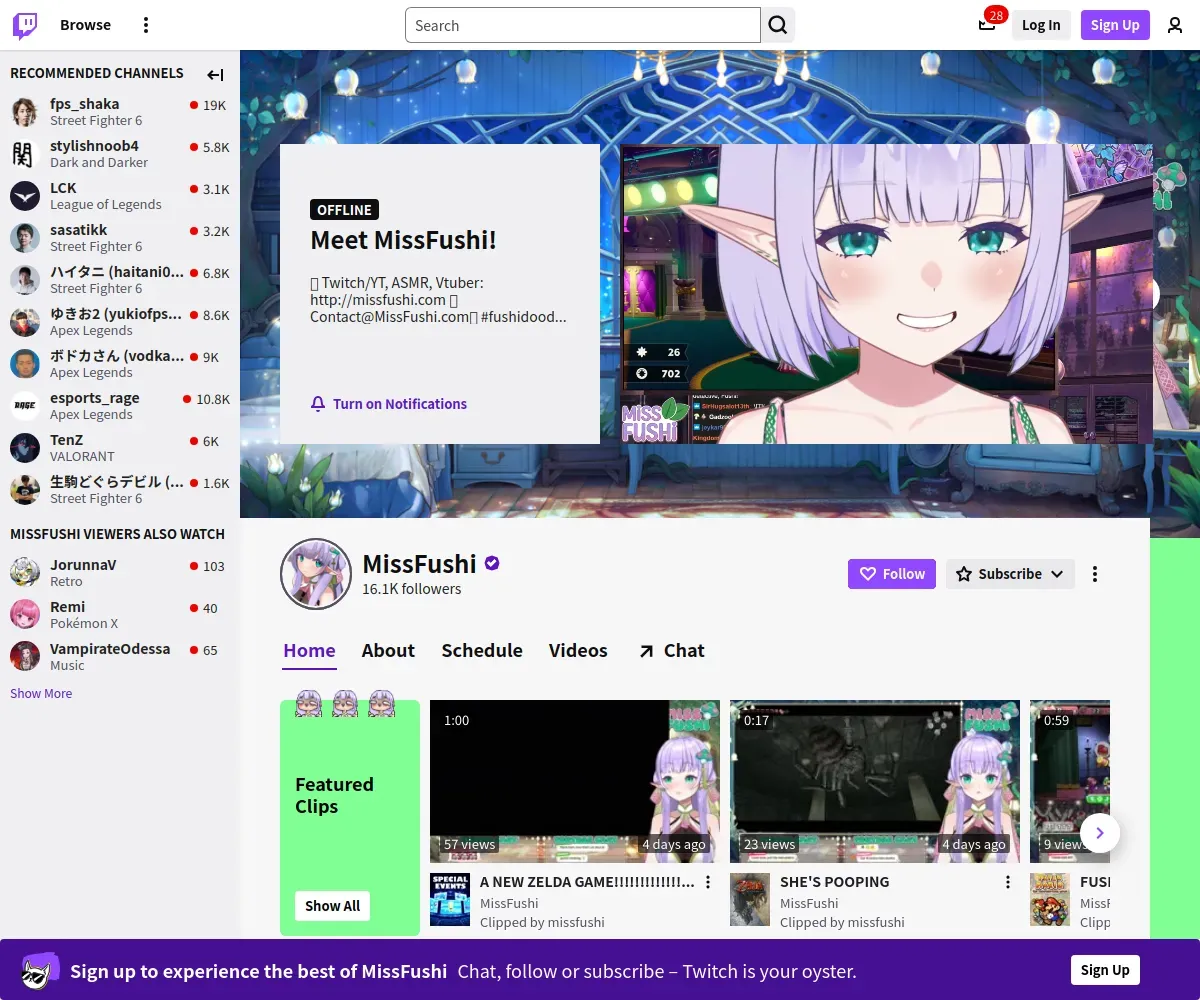Open ボドカさん (vodka...) channel row
This screenshot has height=1000, width=1200.
120,364
